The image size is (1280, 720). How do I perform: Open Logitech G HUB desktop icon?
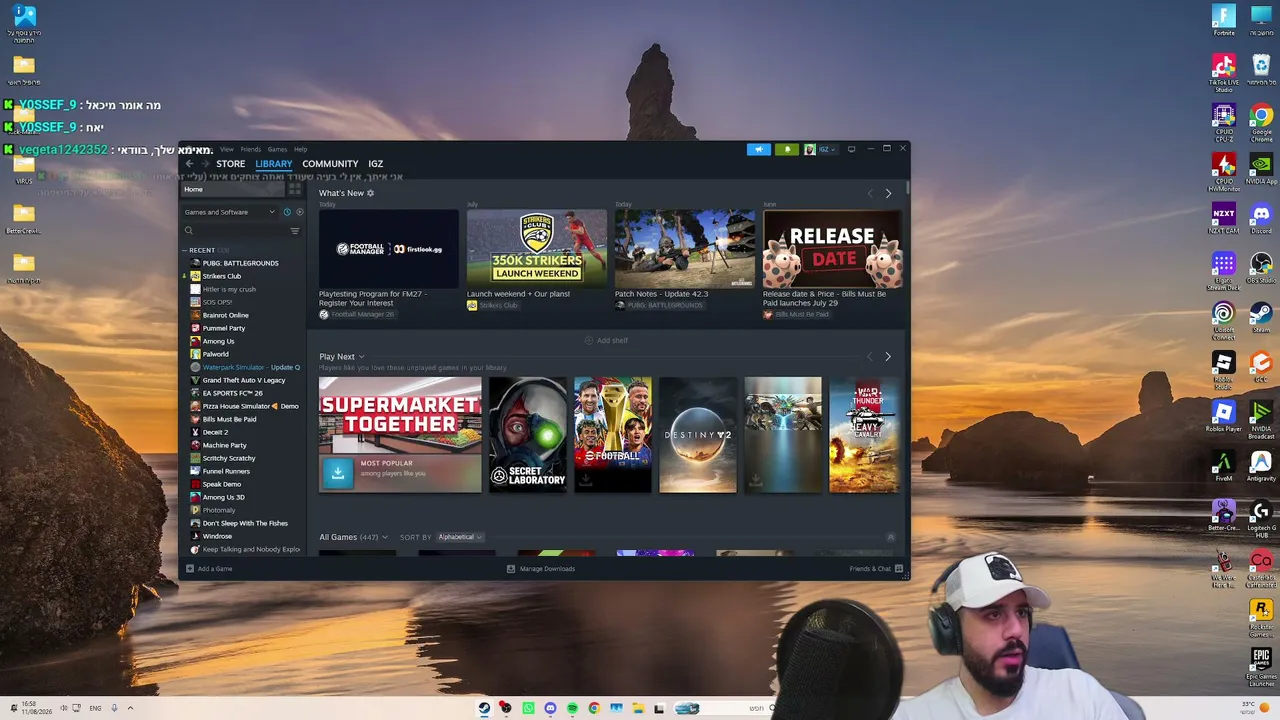(1261, 519)
